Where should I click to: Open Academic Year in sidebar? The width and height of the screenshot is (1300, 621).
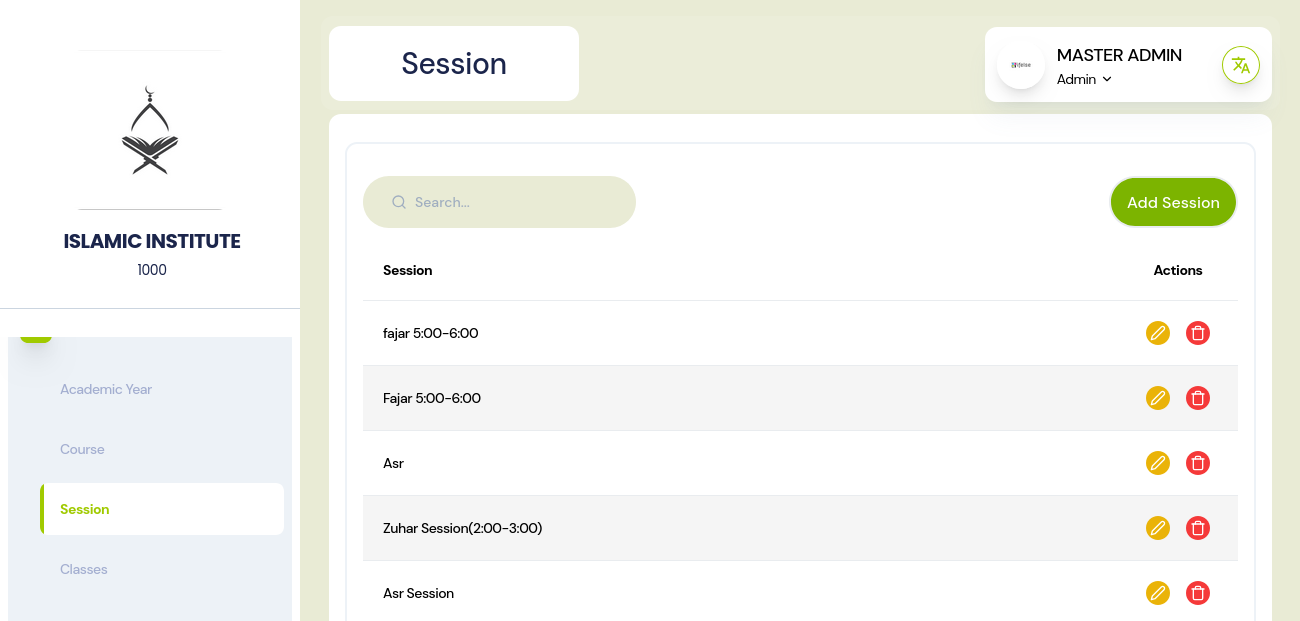point(106,389)
